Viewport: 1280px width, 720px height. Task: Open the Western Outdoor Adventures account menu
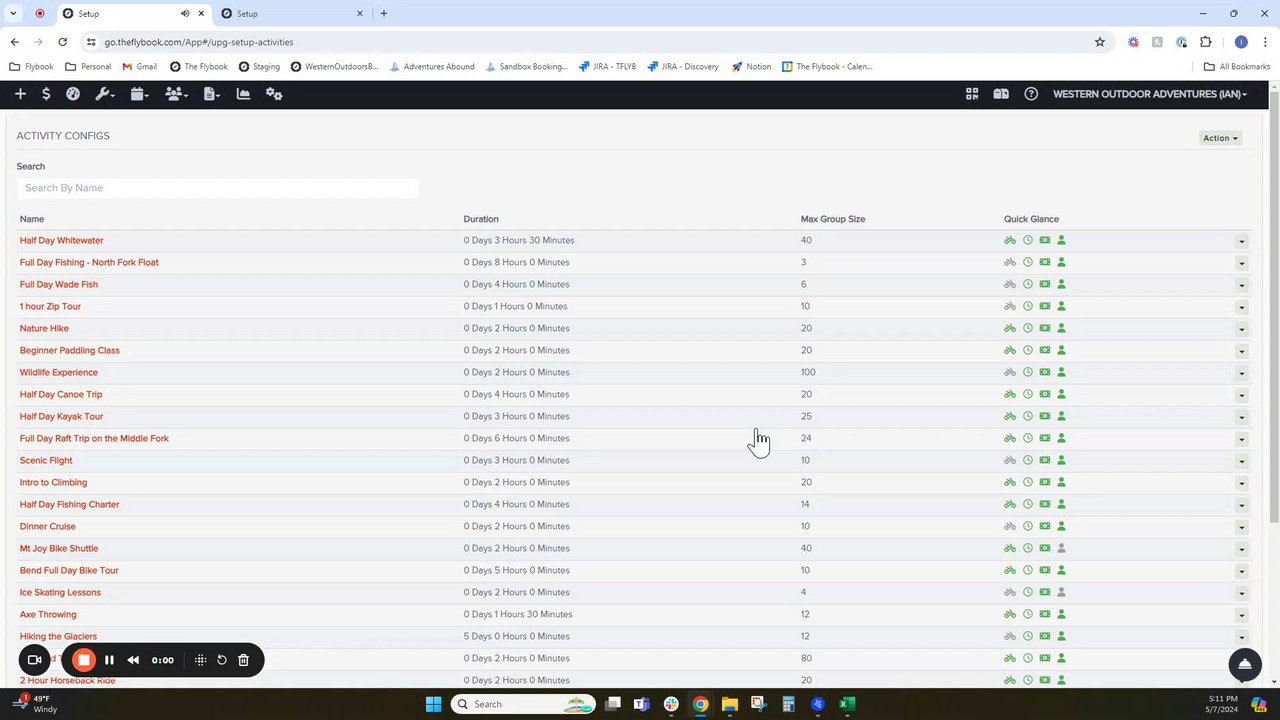1150,94
